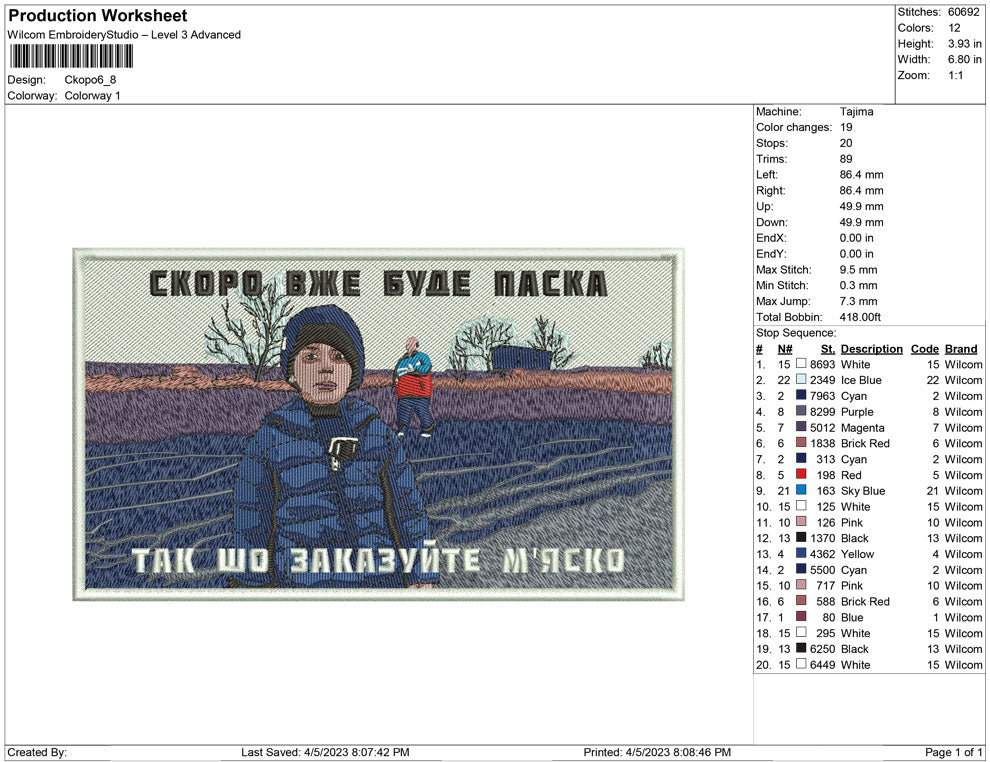
Task: Click the 'Printed: 4/5/2023 8:08:46 PM' footer
Action: (x=657, y=752)
